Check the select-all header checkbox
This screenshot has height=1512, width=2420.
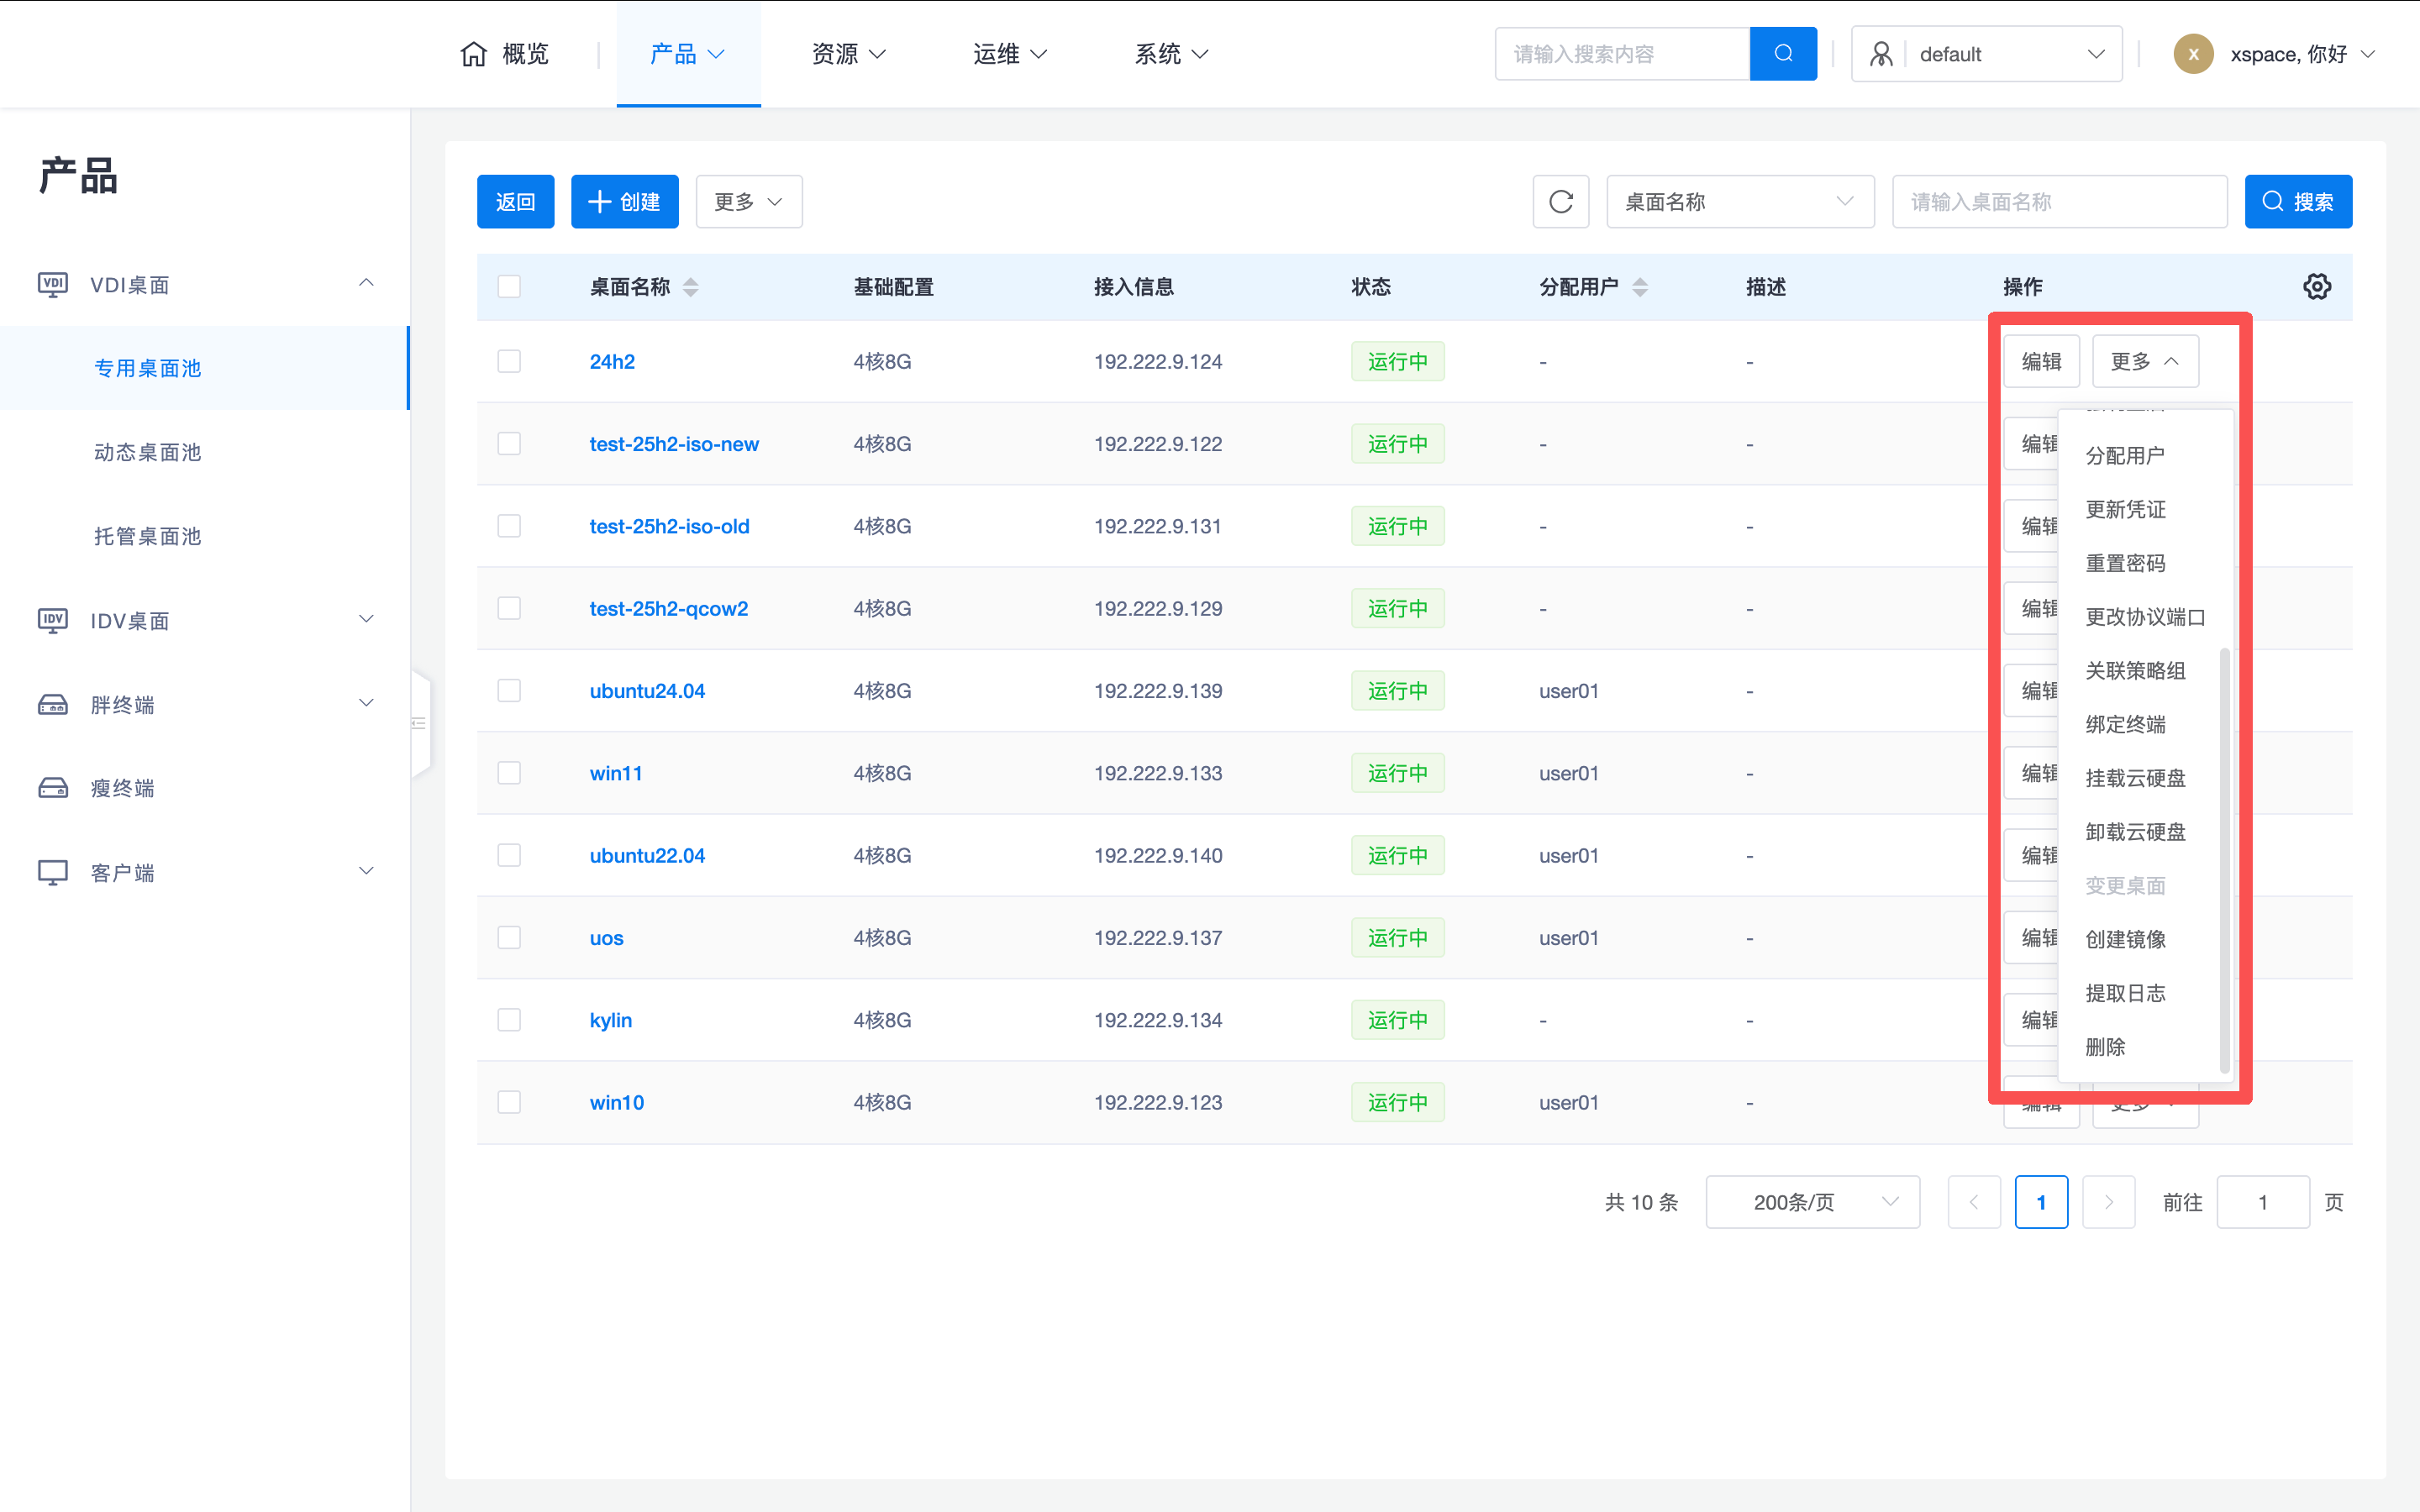509,287
